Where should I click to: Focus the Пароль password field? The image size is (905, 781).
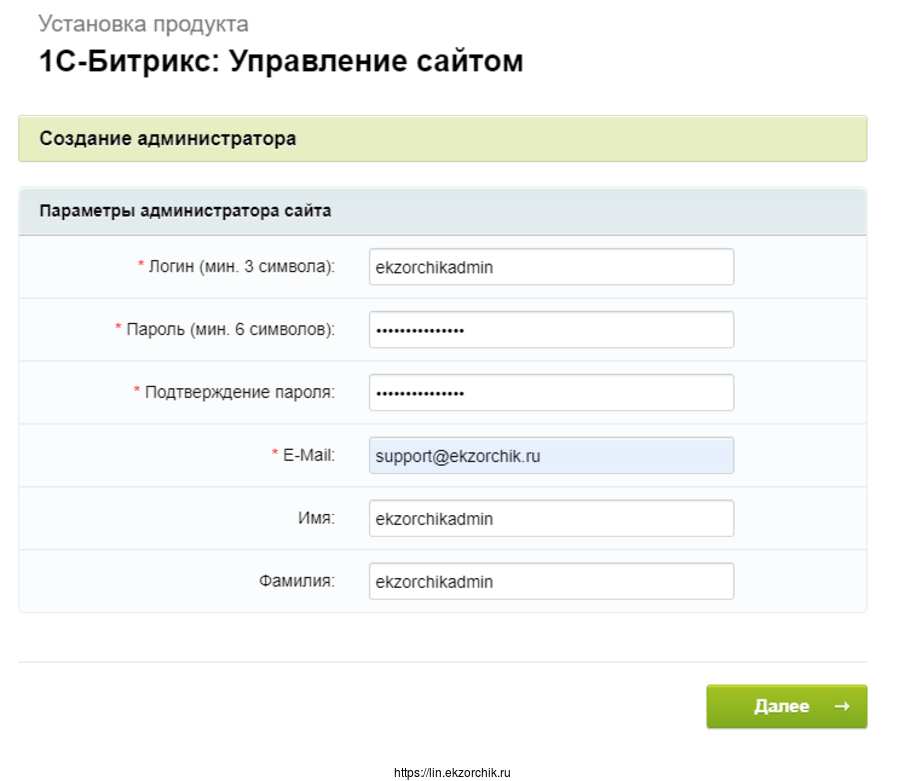(550, 330)
